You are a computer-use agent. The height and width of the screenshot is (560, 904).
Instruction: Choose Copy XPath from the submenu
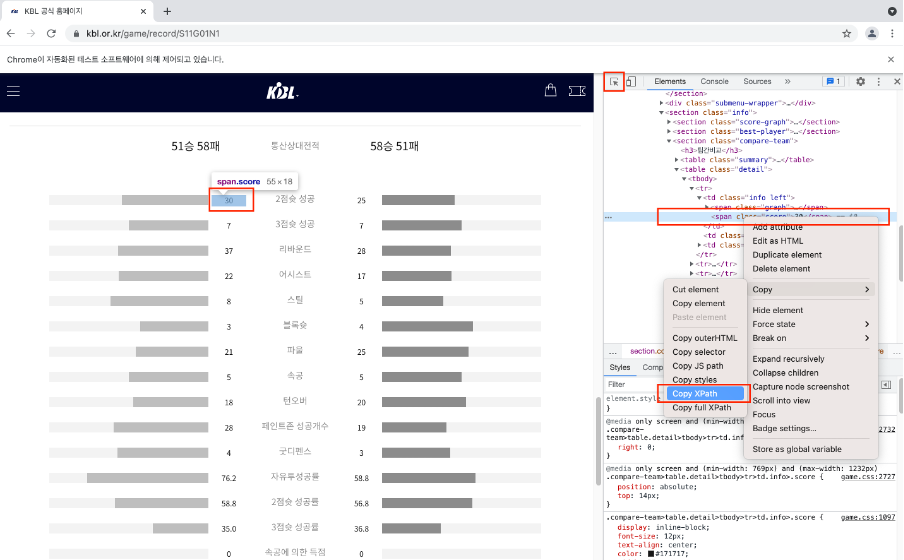click(705, 393)
